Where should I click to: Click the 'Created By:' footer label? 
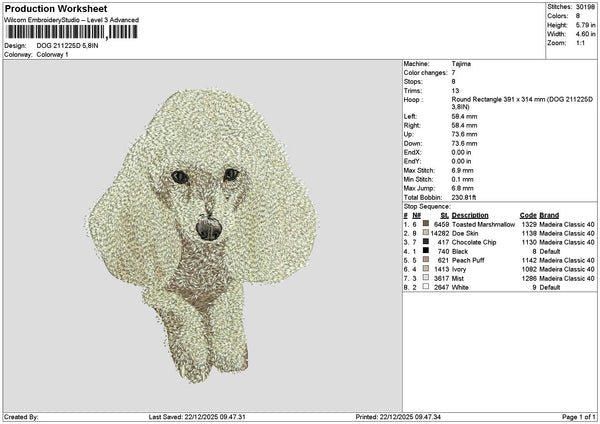(21, 417)
